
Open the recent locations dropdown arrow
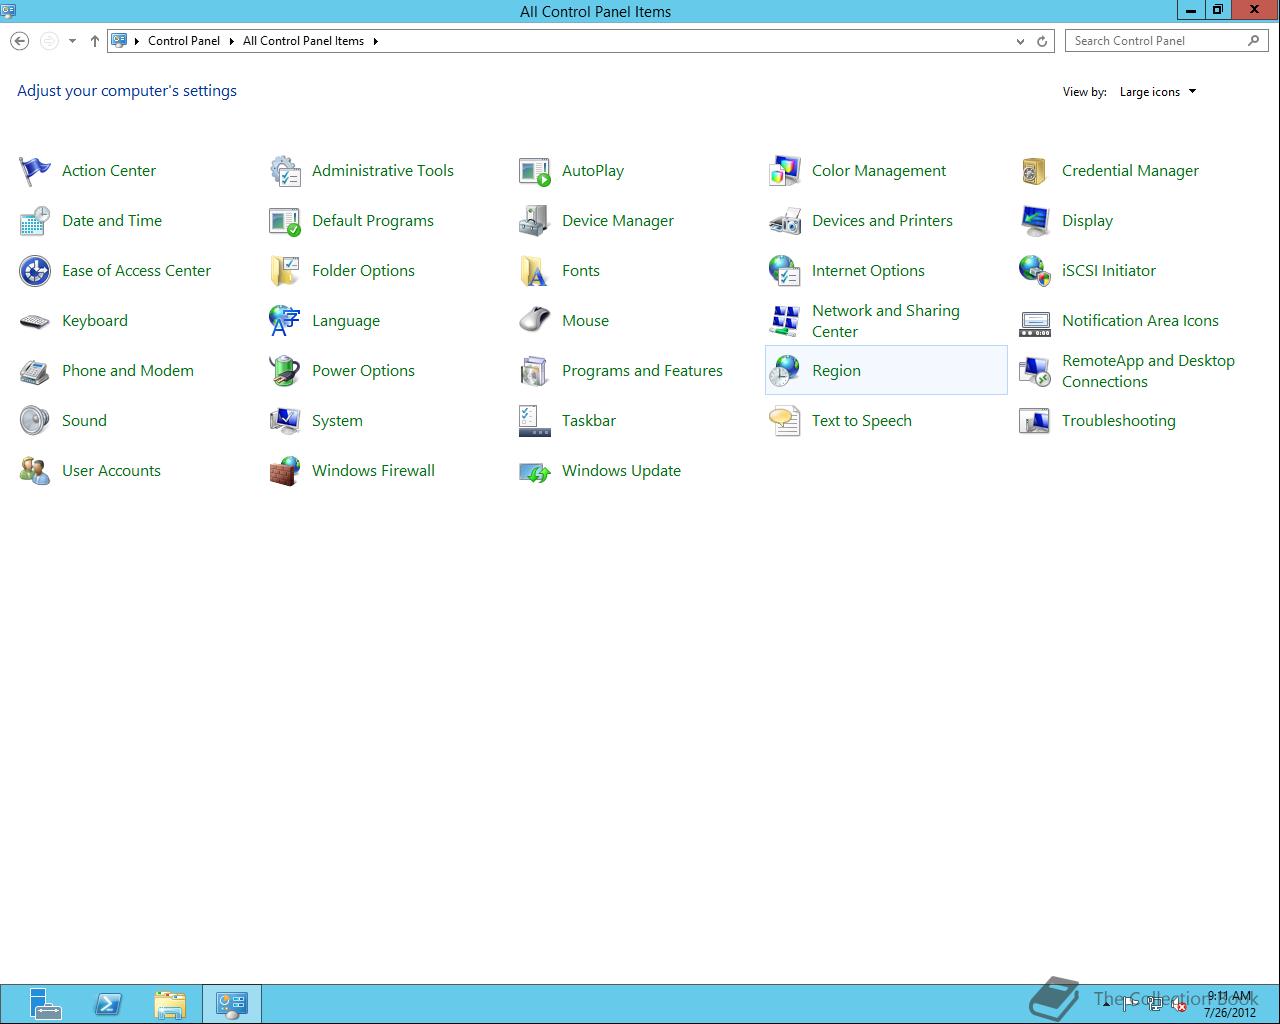click(x=72, y=41)
